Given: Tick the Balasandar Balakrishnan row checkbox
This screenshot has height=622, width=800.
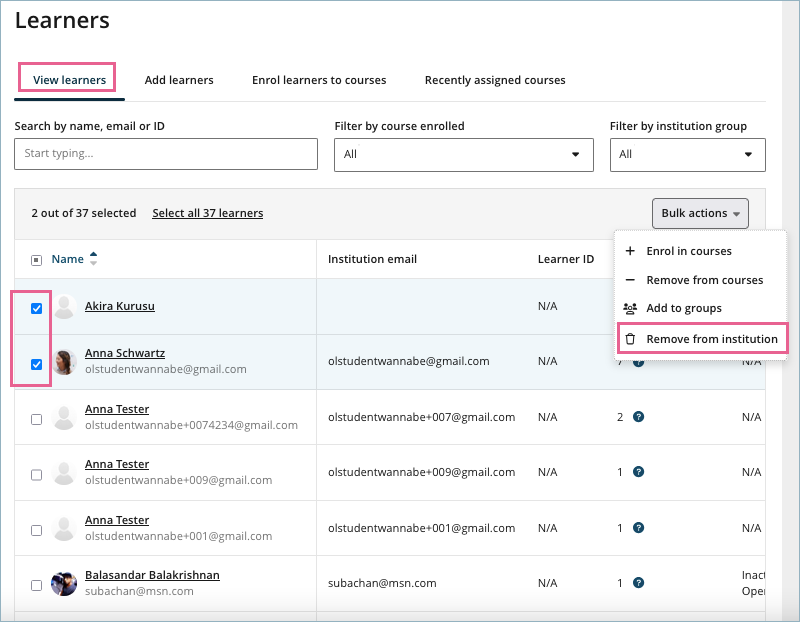Looking at the screenshot, I should pos(37,585).
